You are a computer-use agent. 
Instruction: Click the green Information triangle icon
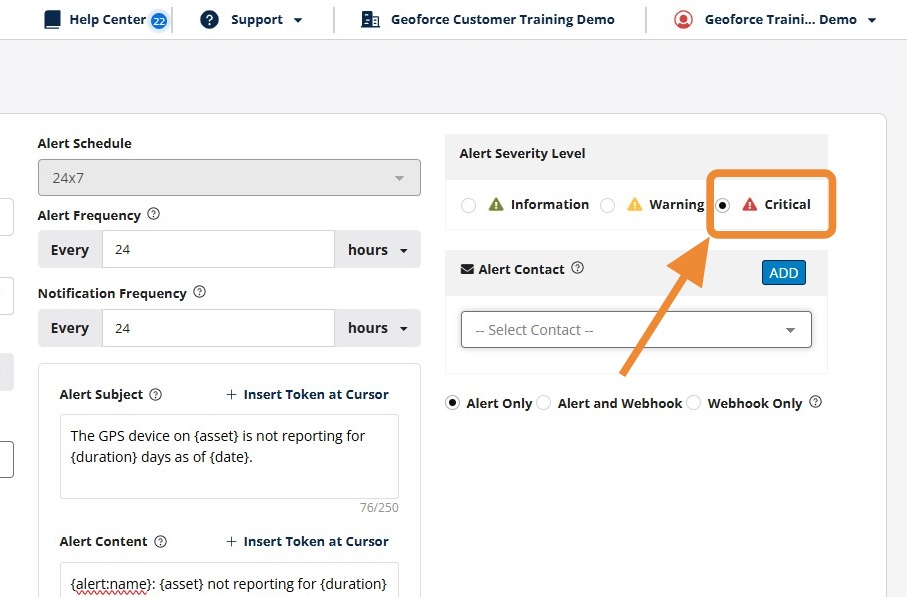pos(496,204)
